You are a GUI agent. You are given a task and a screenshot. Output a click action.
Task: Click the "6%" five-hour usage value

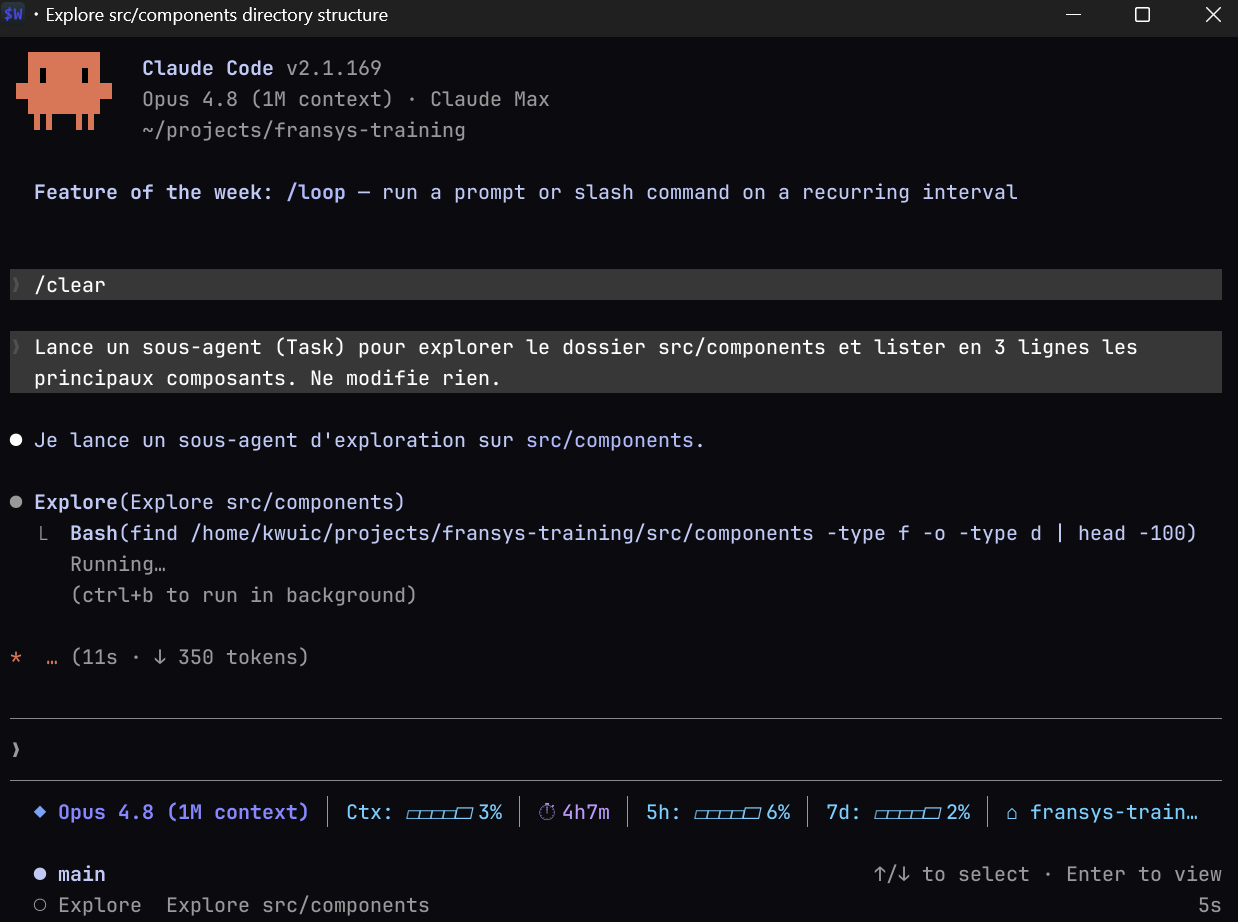[x=778, y=812]
